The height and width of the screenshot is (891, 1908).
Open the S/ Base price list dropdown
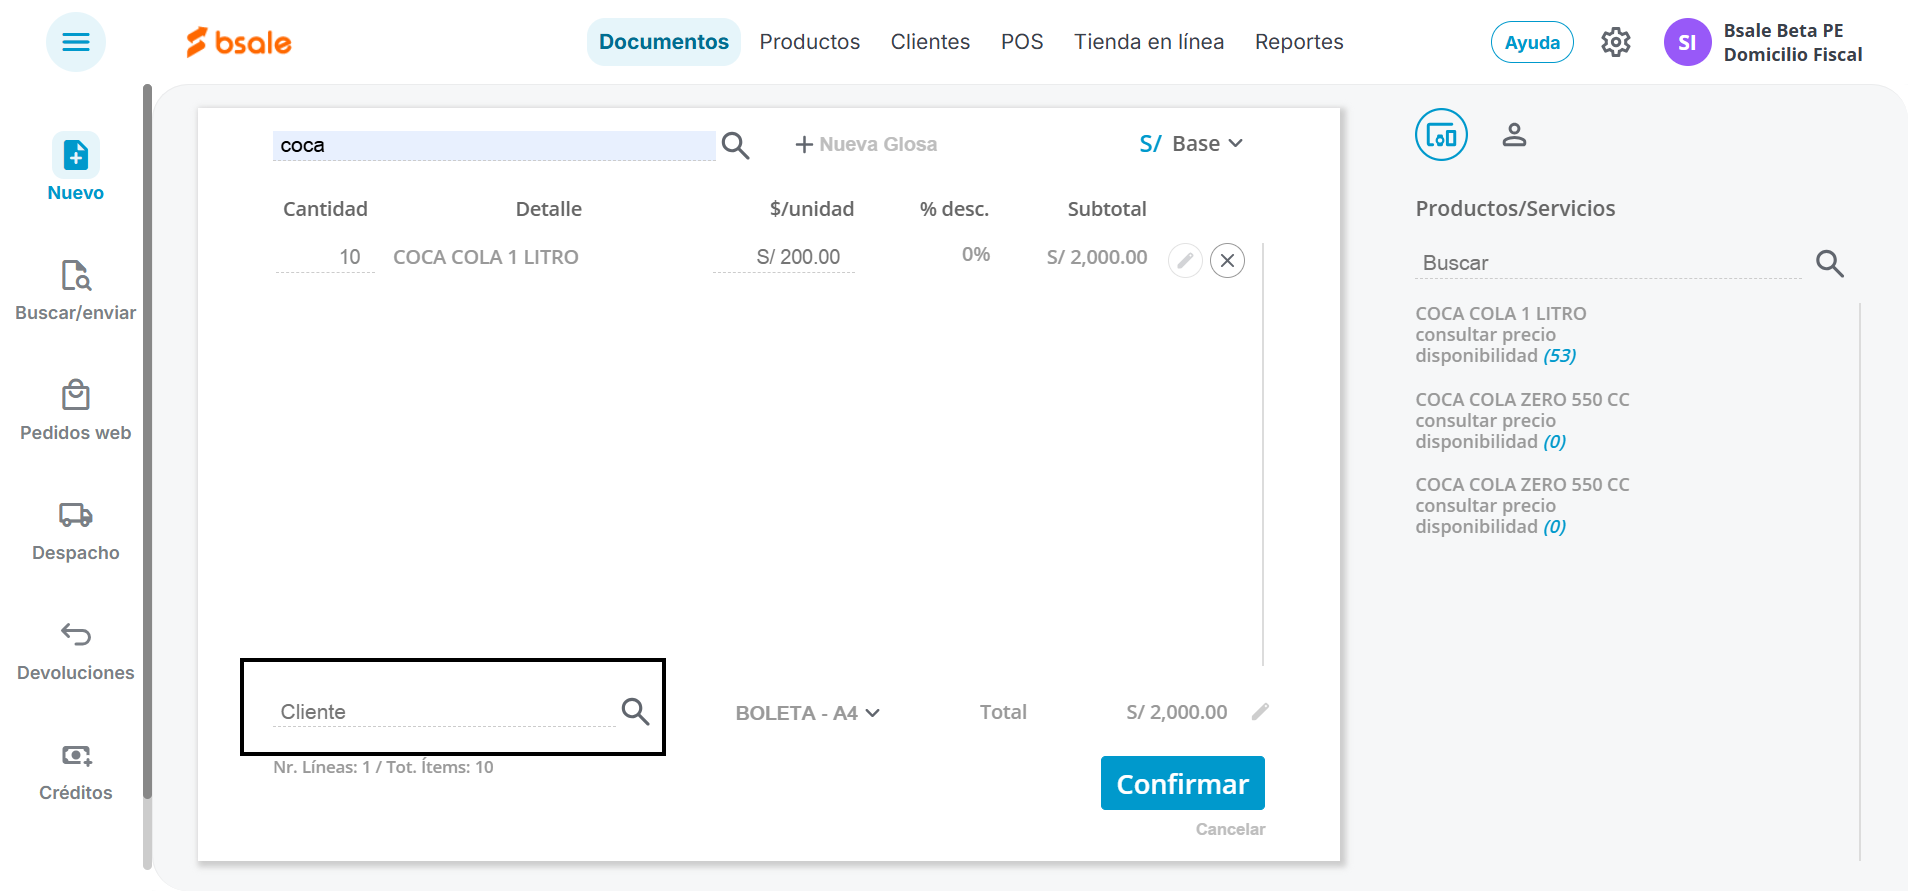[x=1191, y=144]
